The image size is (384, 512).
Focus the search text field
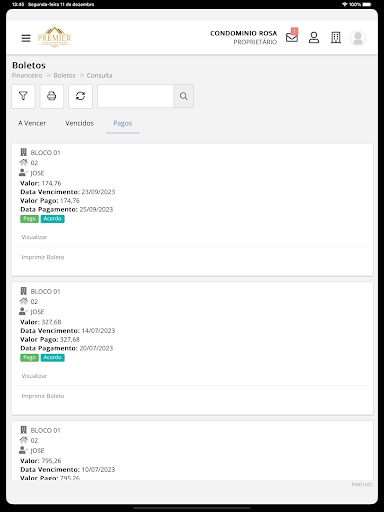(135, 96)
